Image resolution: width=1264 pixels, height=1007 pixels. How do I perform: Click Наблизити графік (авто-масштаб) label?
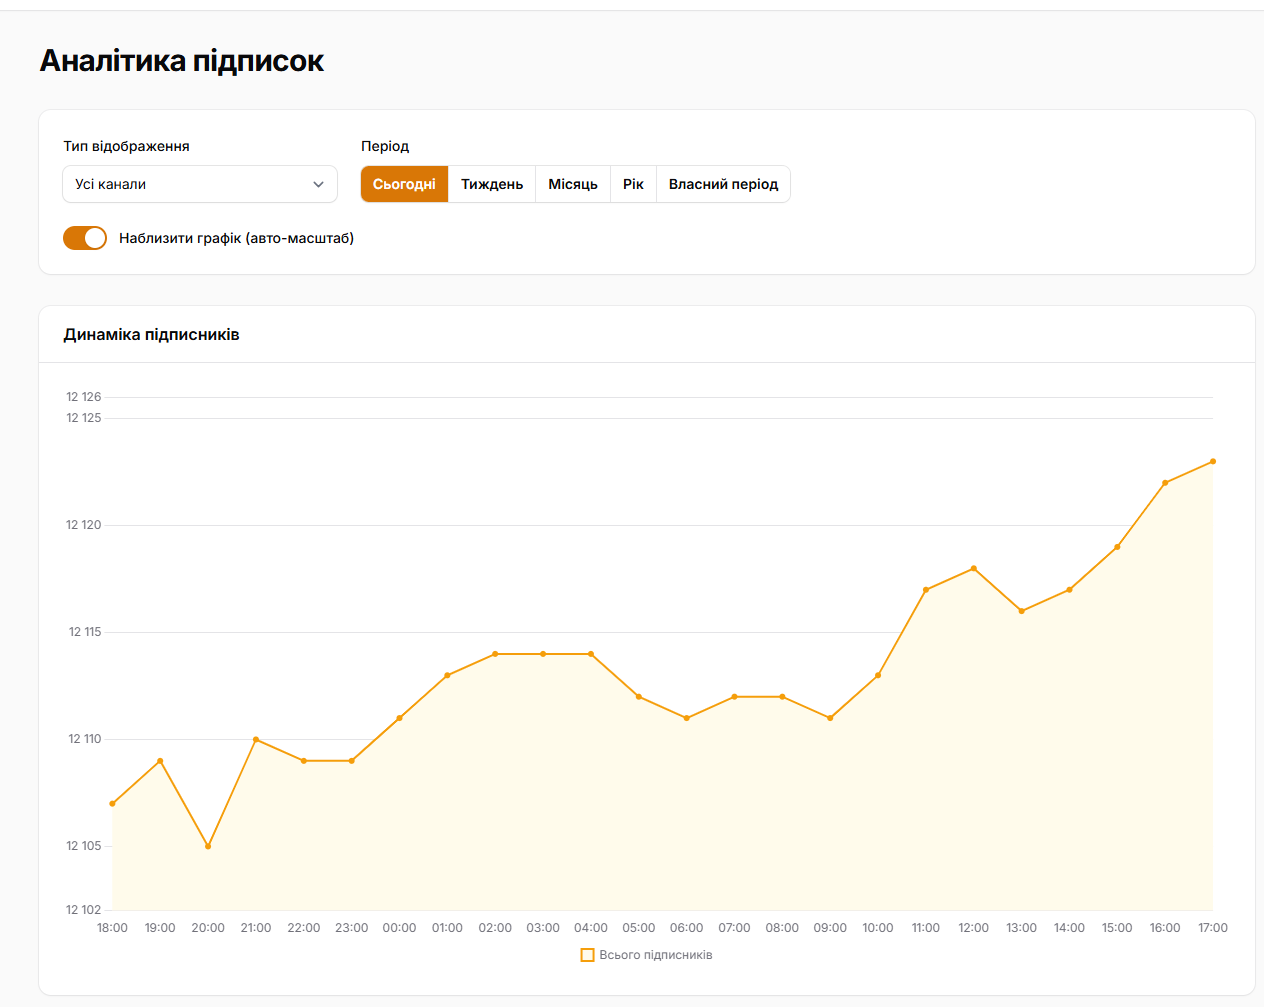click(x=236, y=238)
